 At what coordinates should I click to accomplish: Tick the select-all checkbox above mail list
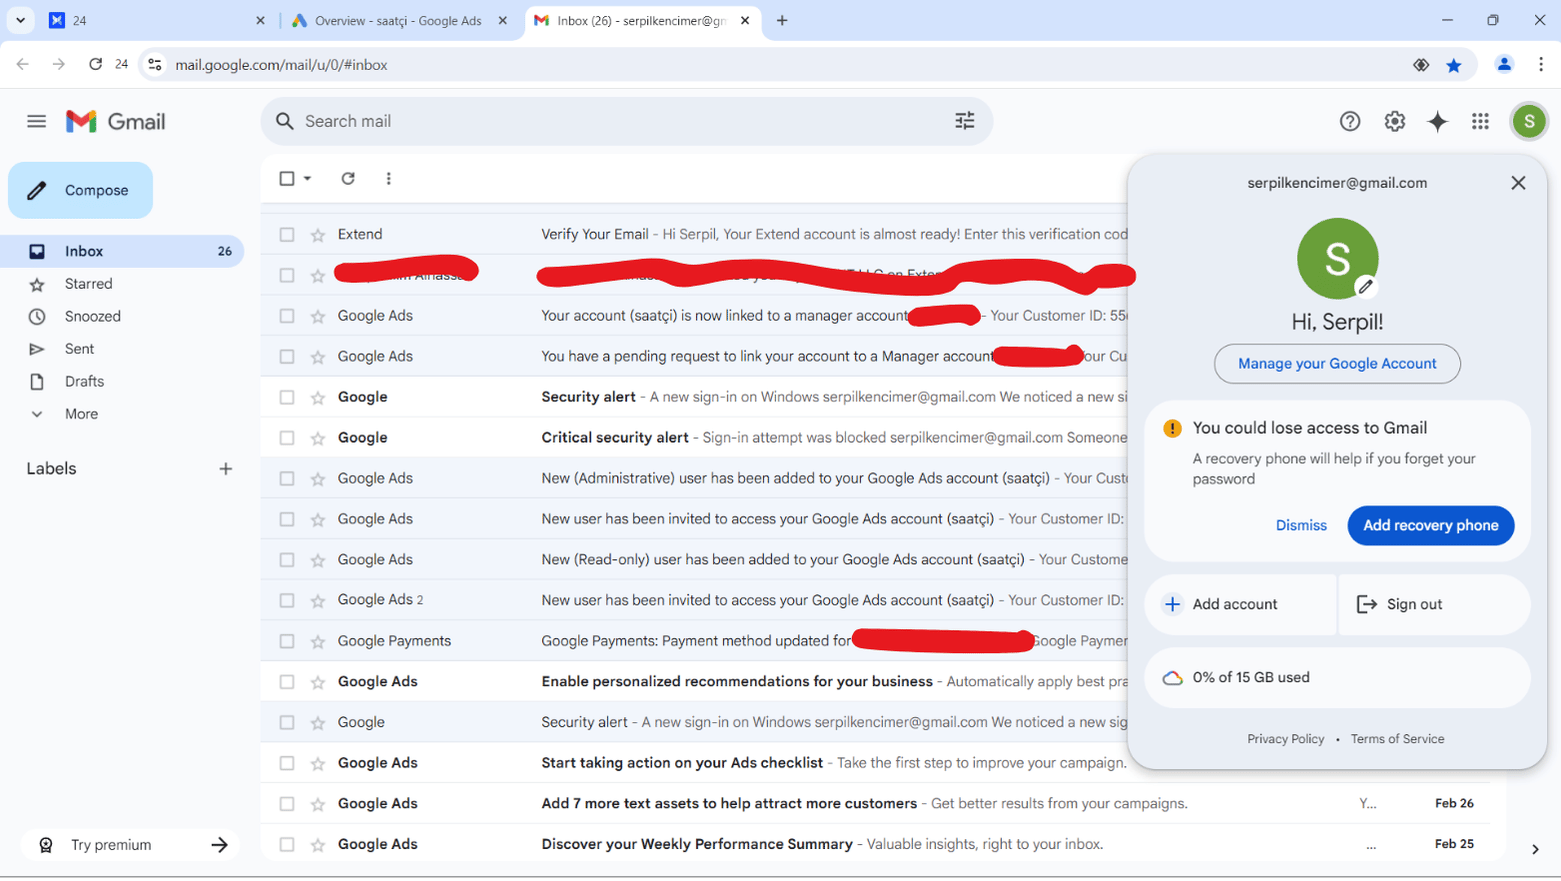[x=287, y=178]
